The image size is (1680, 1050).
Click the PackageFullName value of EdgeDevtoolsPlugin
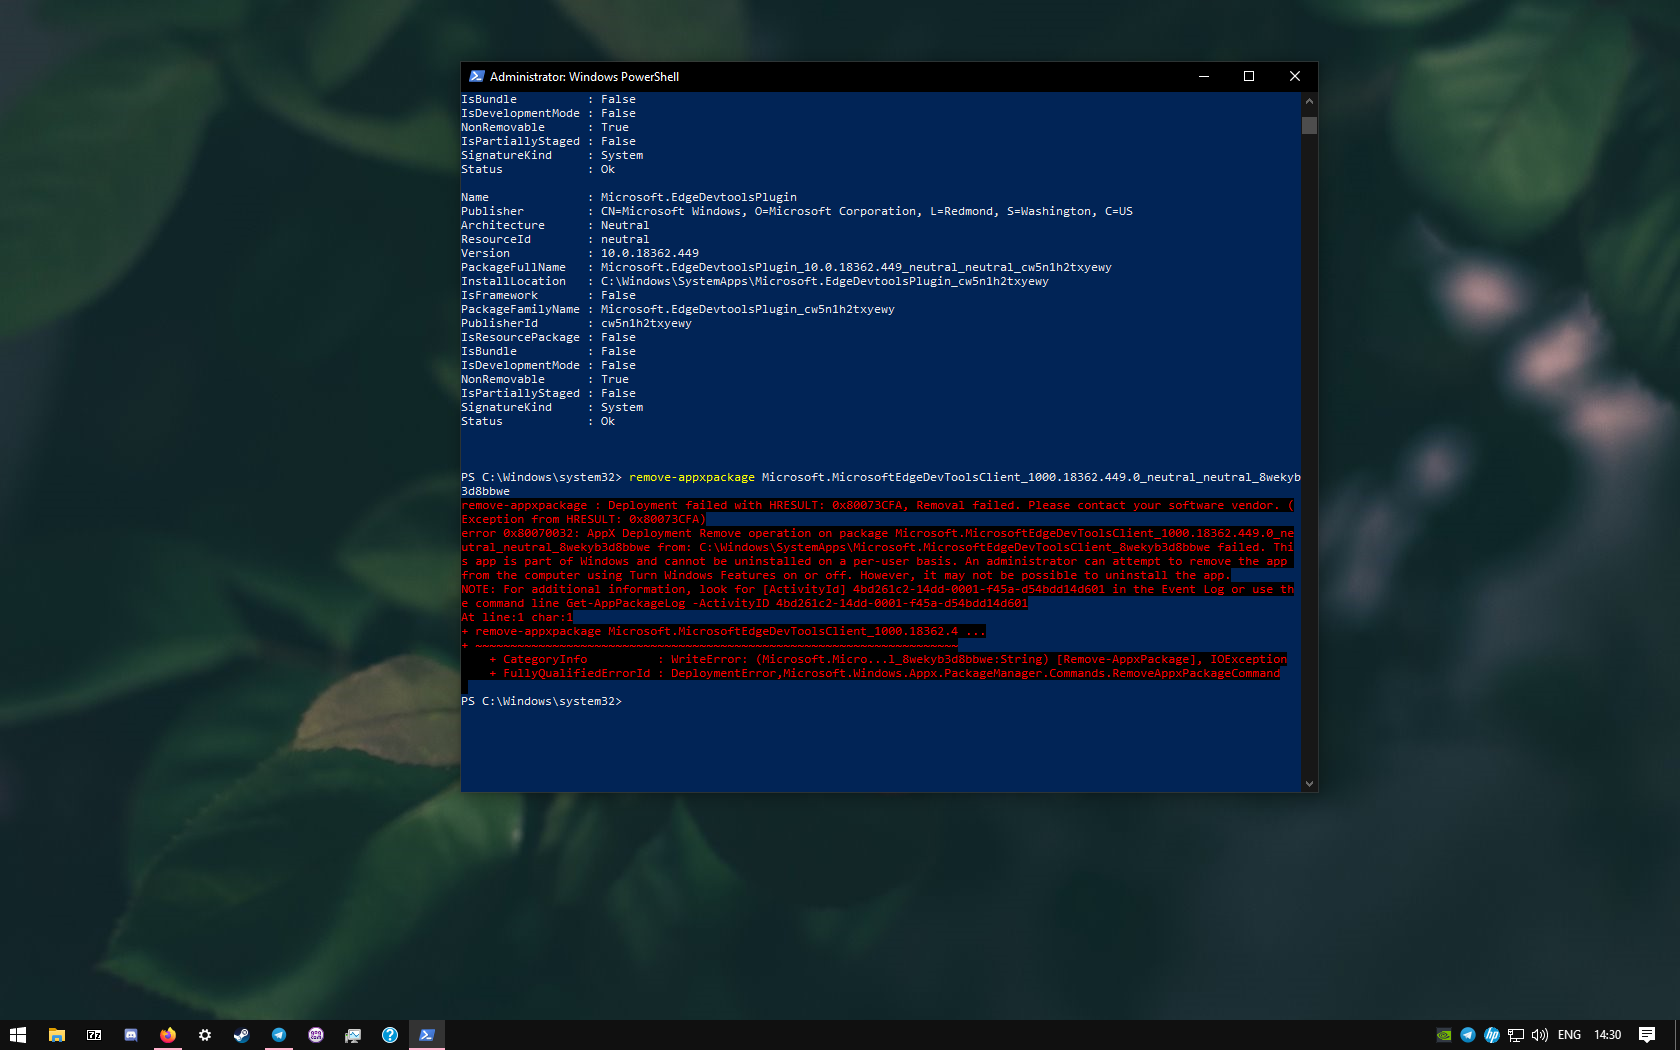(x=856, y=268)
